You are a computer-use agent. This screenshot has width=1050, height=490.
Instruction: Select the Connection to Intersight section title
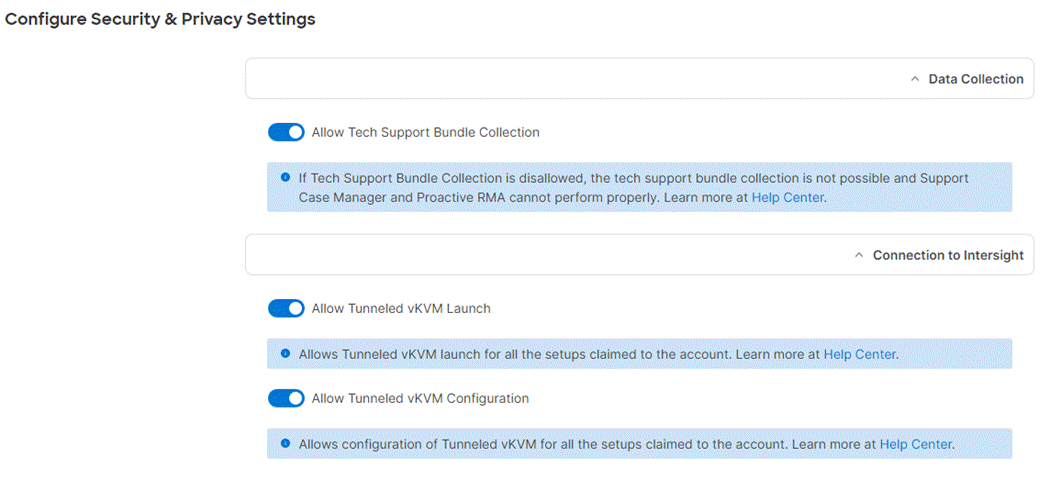947,255
